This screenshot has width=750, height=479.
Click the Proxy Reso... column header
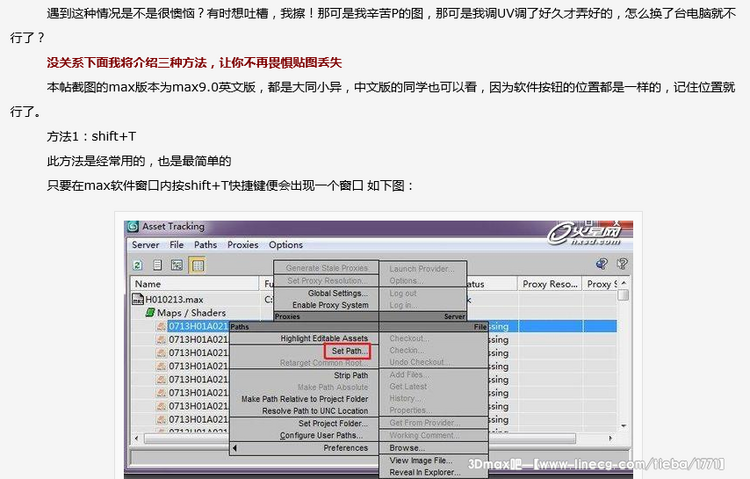550,284
